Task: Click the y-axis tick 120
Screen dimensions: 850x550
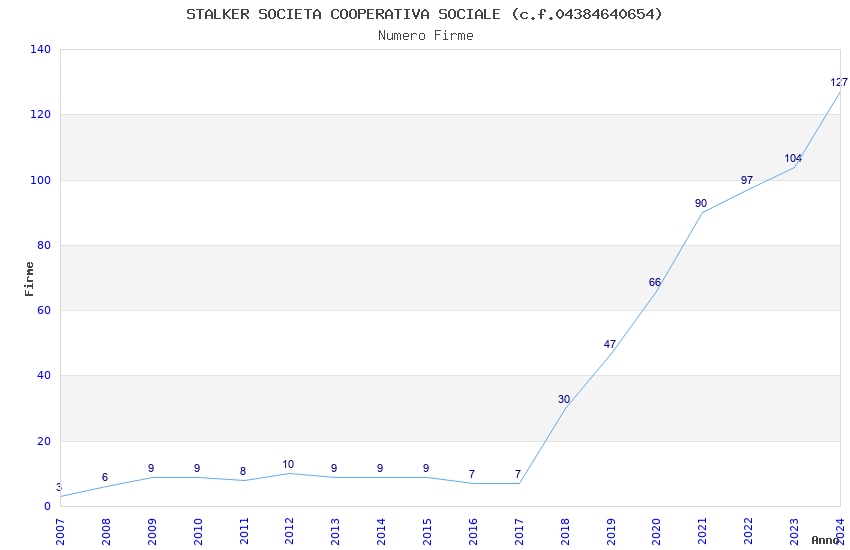Action: [x=40, y=114]
